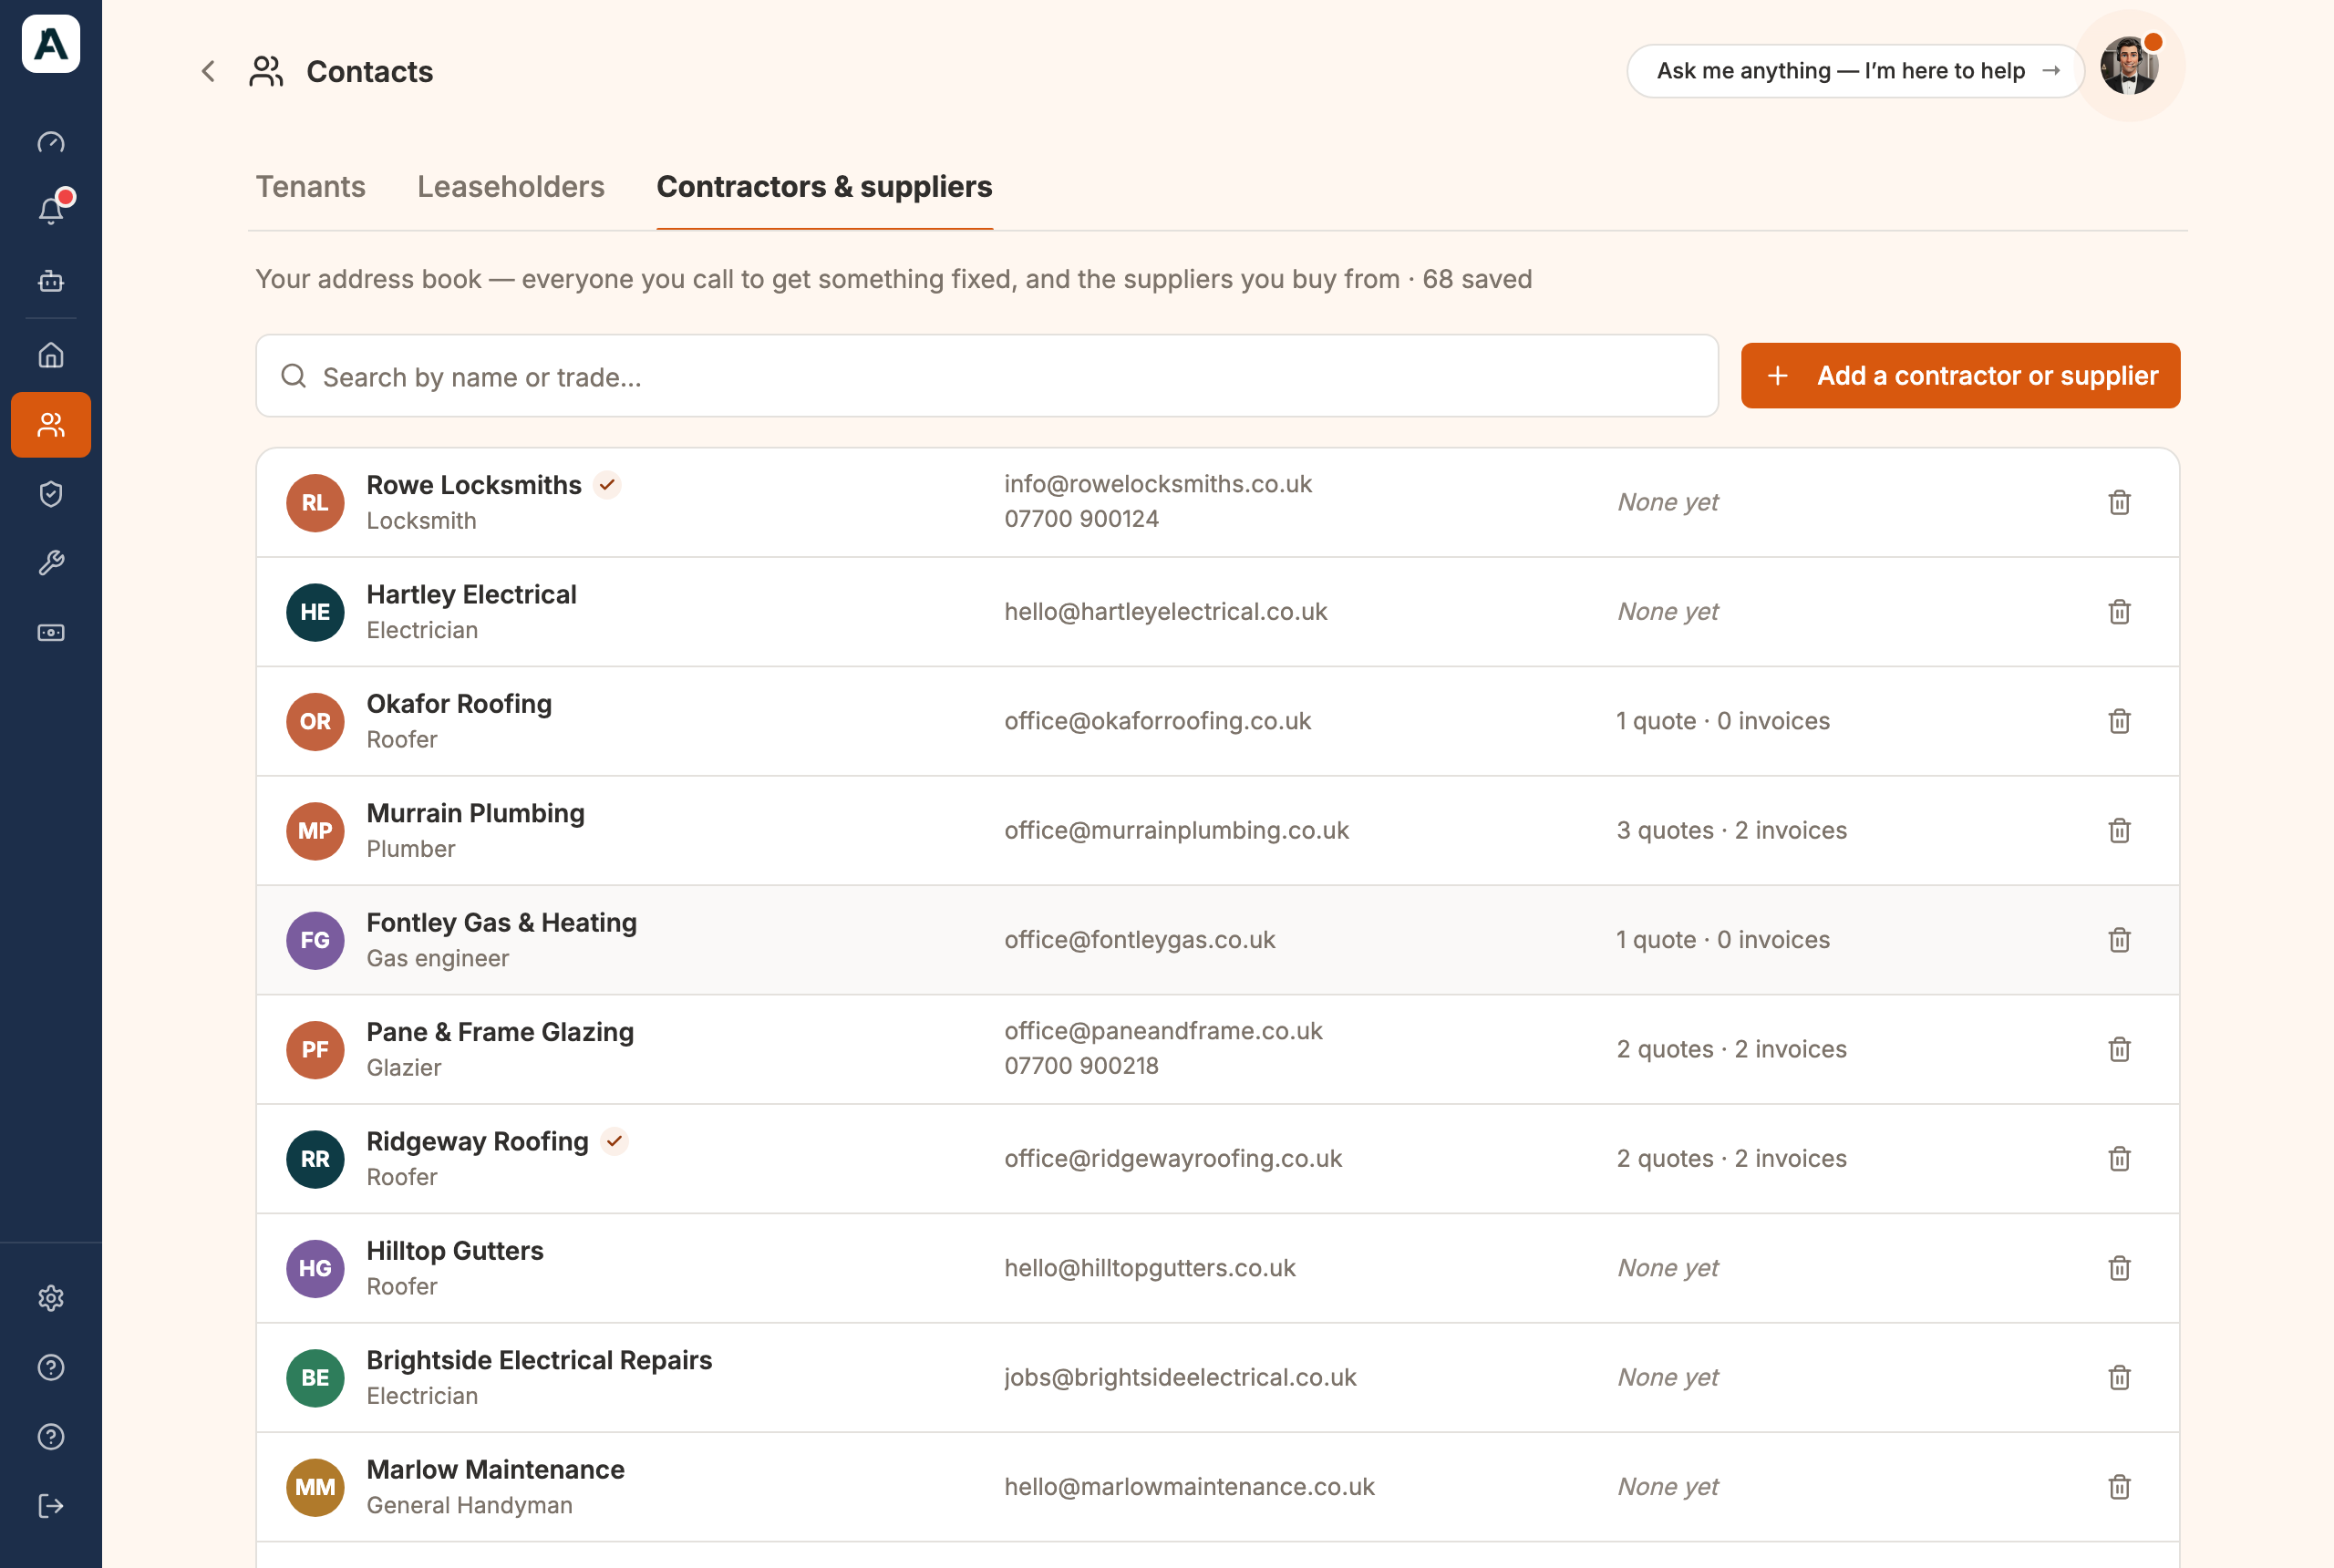Image resolution: width=2334 pixels, height=1568 pixels.
Task: Click the MM avatar for Marlow Maintenance
Action: coord(315,1487)
